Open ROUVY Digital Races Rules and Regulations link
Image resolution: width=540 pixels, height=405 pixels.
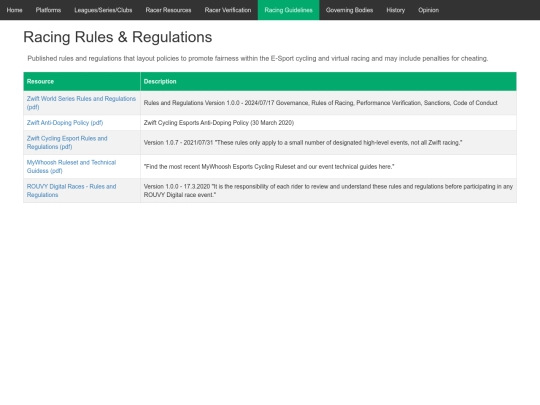(x=71, y=191)
